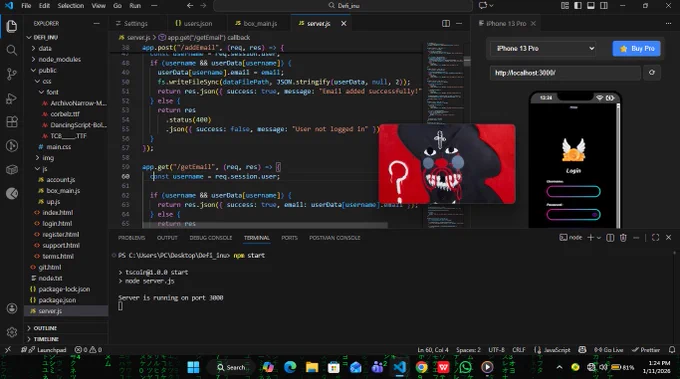680x379 pixels.
Task: Open terminal launch profile dropdown arrow
Action: point(599,238)
